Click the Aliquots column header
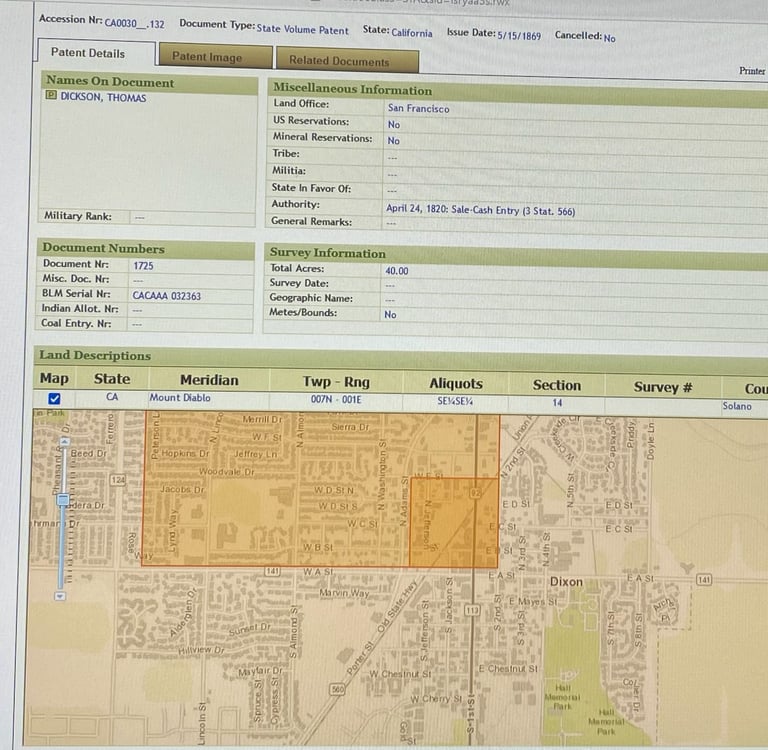Screen dimensions: 768x750 click(456, 384)
